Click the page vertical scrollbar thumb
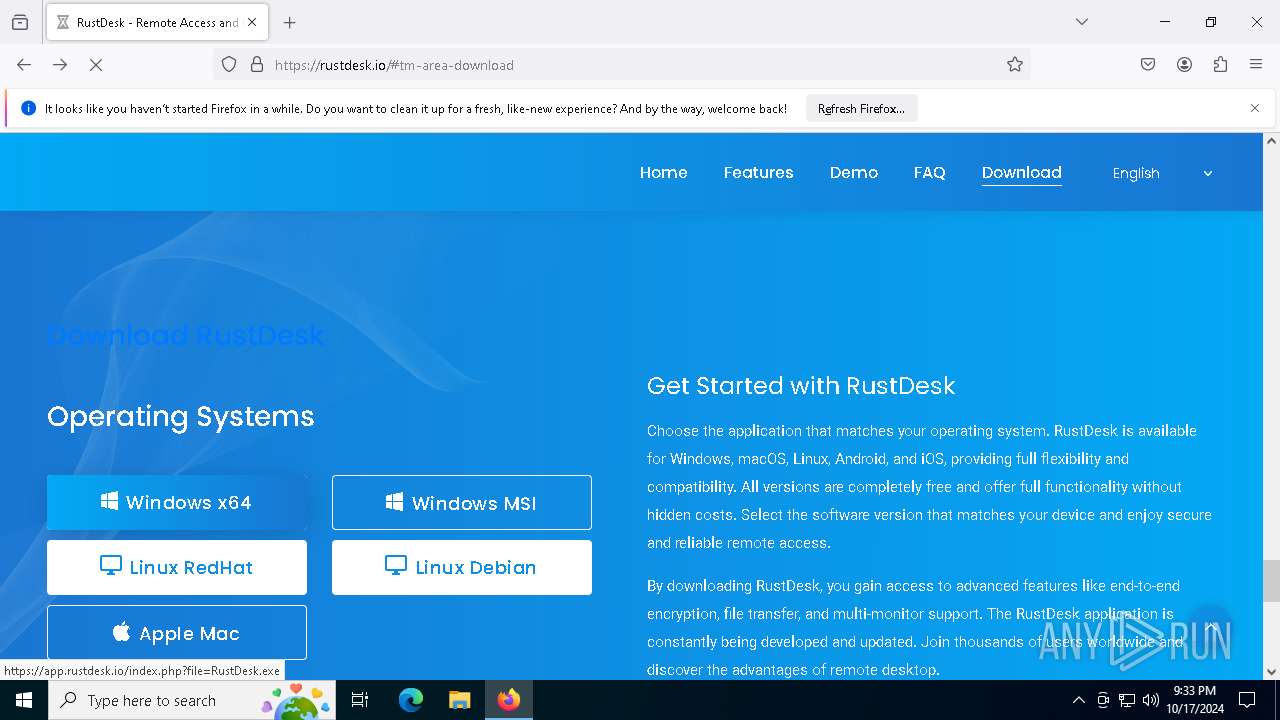The width and height of the screenshot is (1280, 720). pos(1271,581)
